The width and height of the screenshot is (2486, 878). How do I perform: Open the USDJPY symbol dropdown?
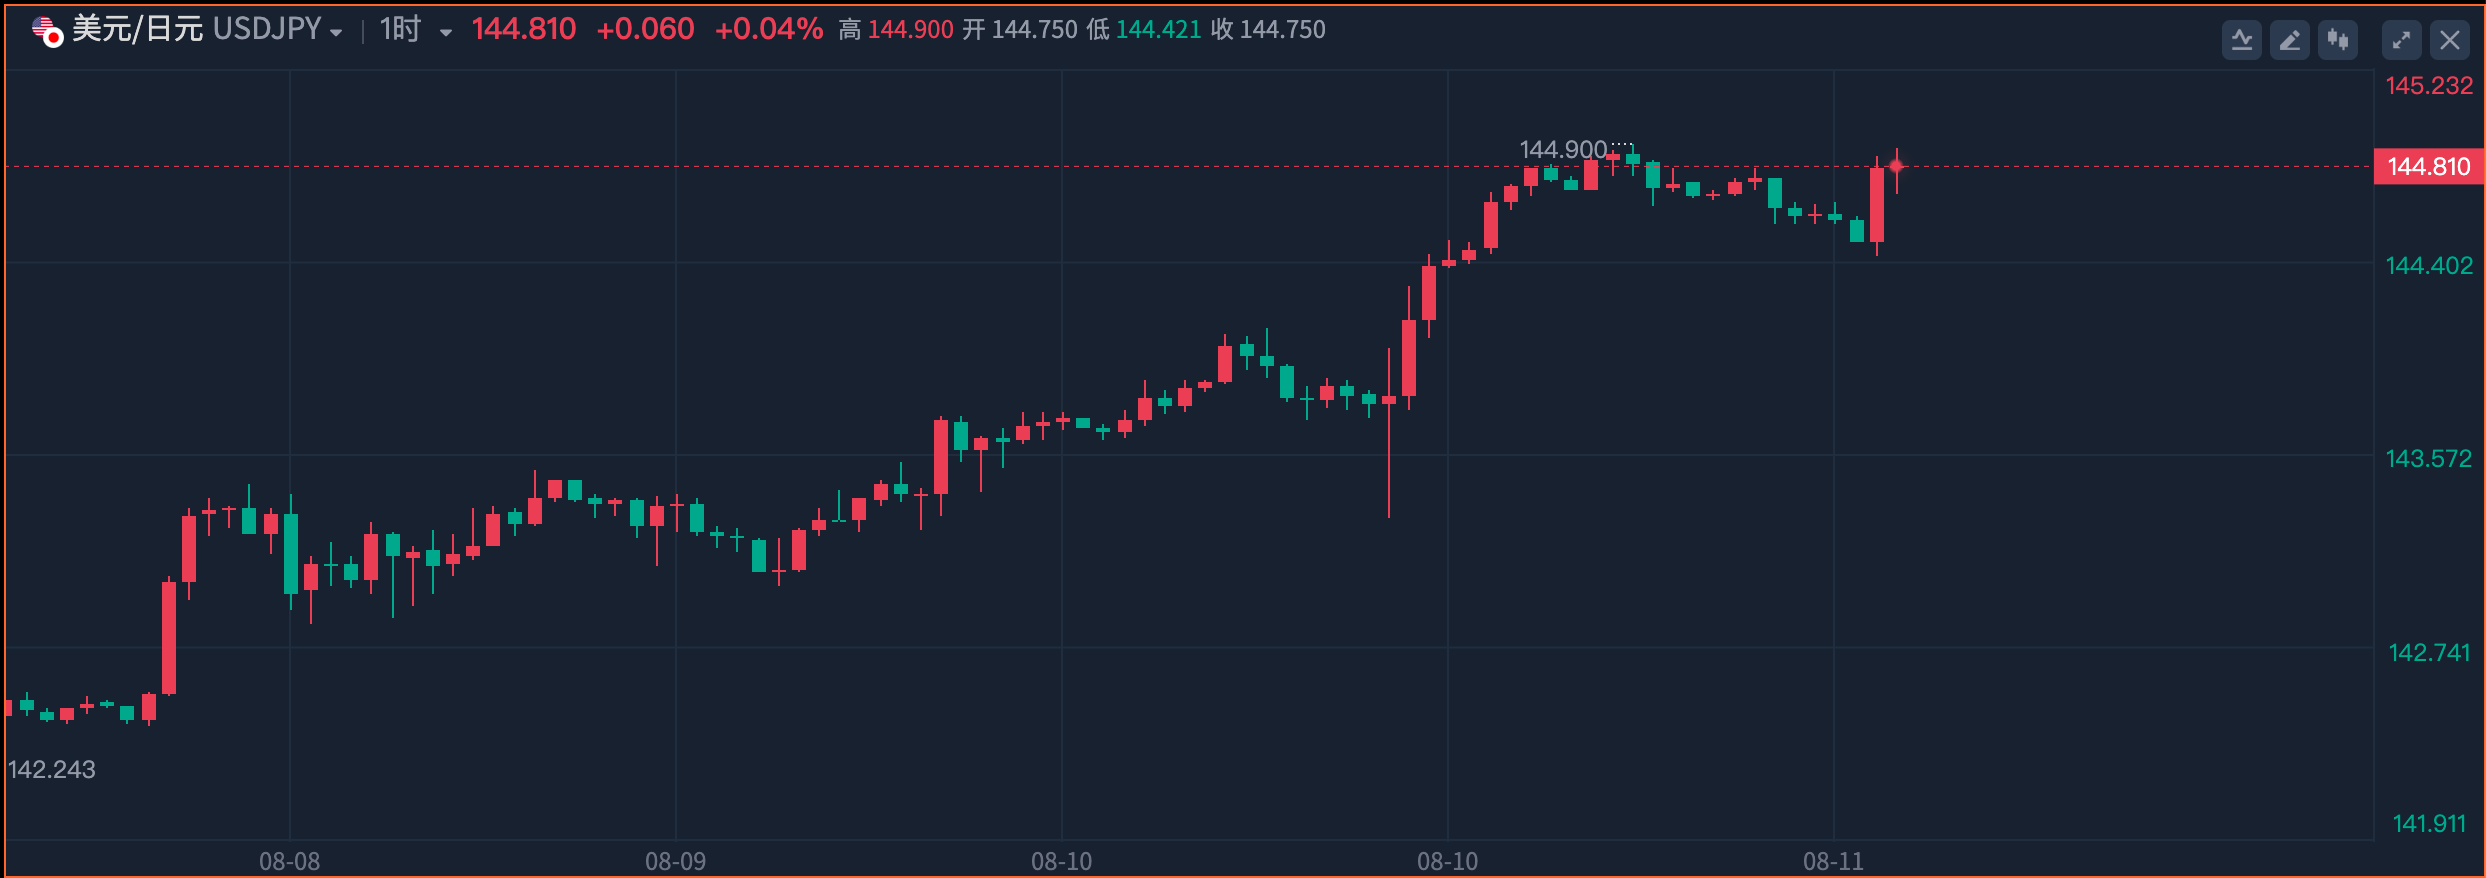coord(336,33)
